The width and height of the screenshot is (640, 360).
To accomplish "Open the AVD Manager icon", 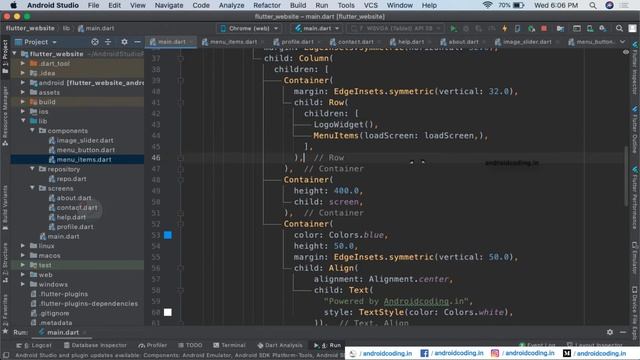I will pos(590,29).
